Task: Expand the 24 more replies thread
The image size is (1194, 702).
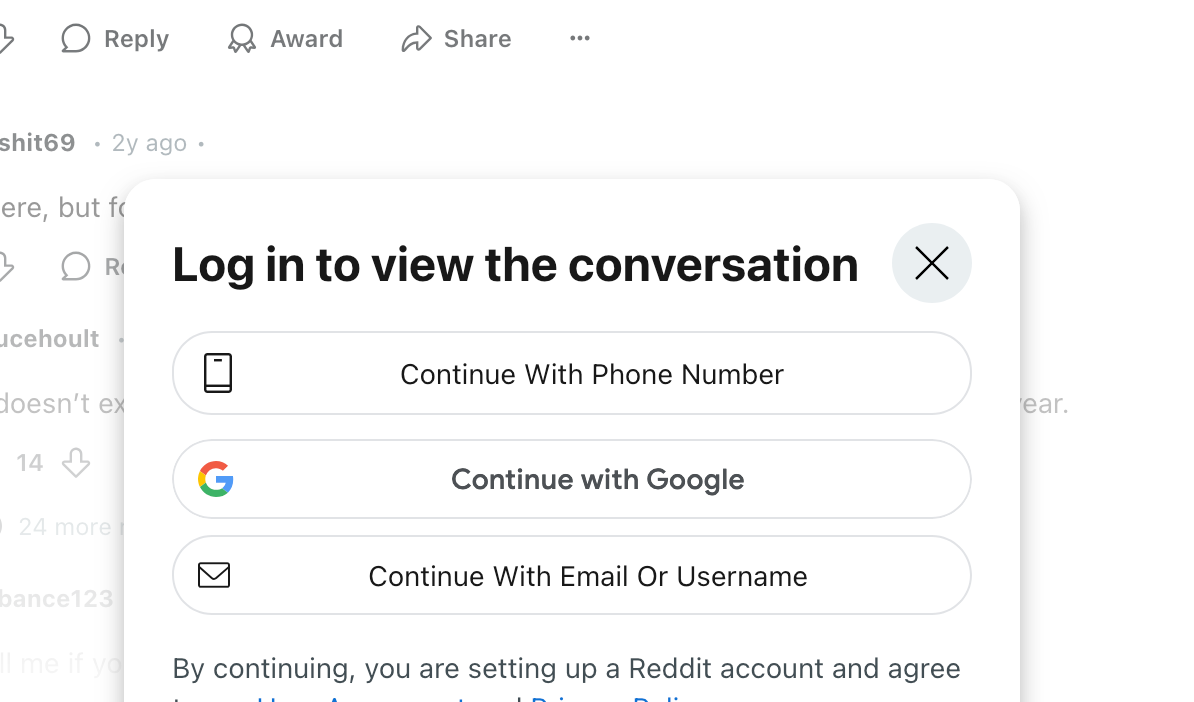Action: pyautogui.click(x=66, y=527)
